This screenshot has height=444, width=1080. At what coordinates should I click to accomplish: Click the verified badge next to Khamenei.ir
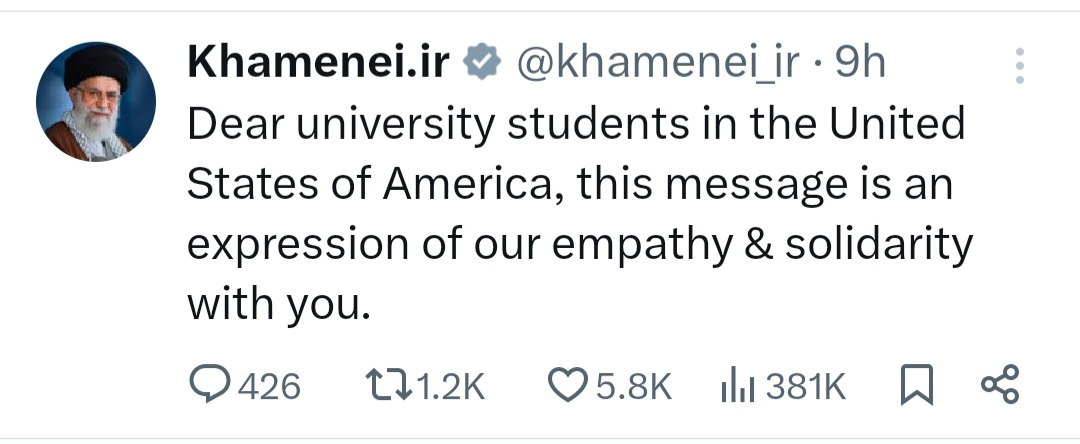pyautogui.click(x=484, y=66)
